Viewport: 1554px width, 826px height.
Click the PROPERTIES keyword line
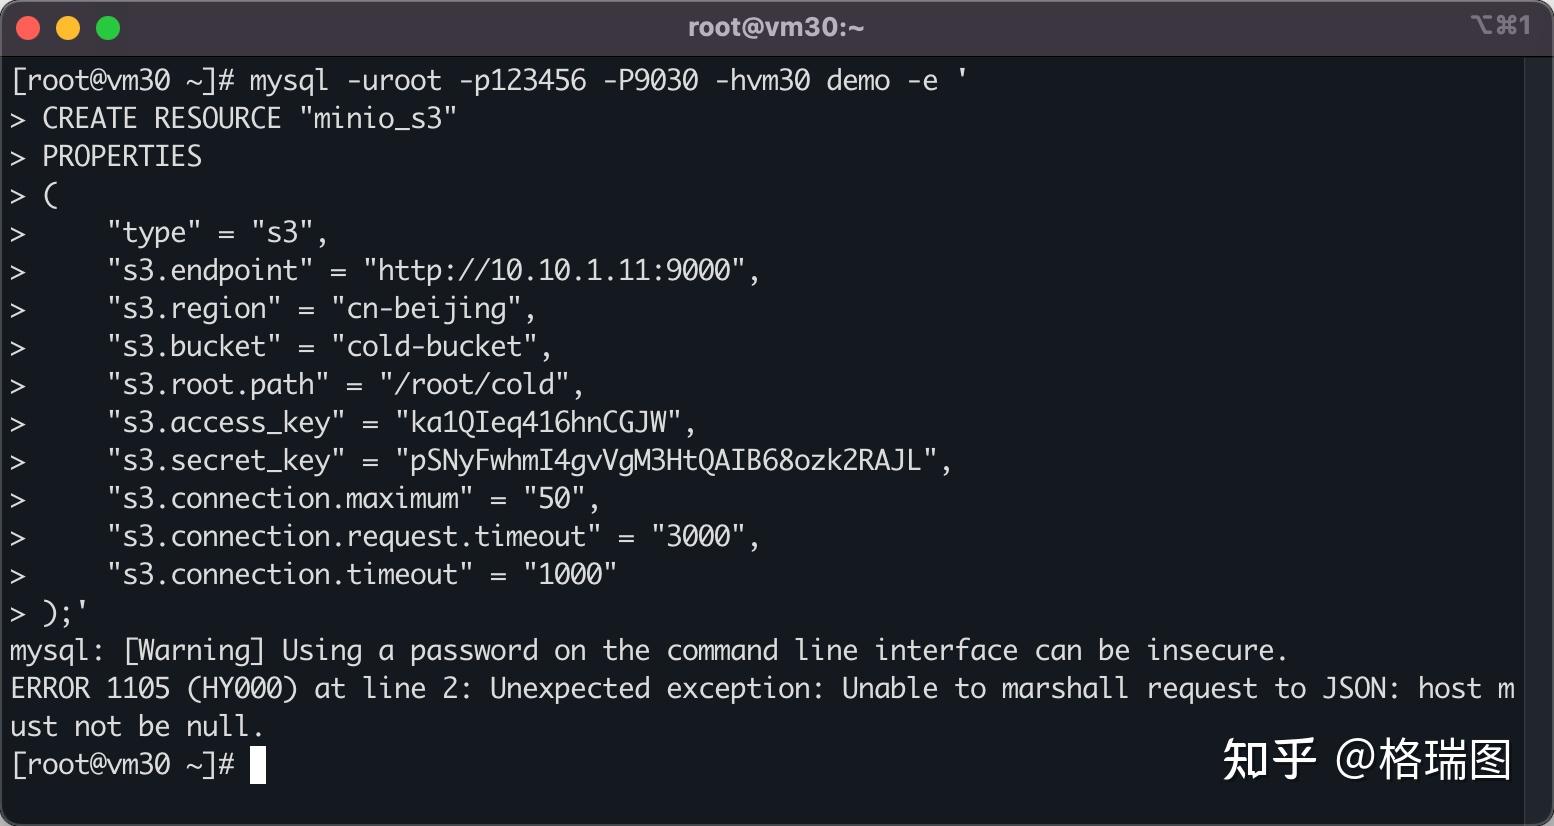[122, 156]
